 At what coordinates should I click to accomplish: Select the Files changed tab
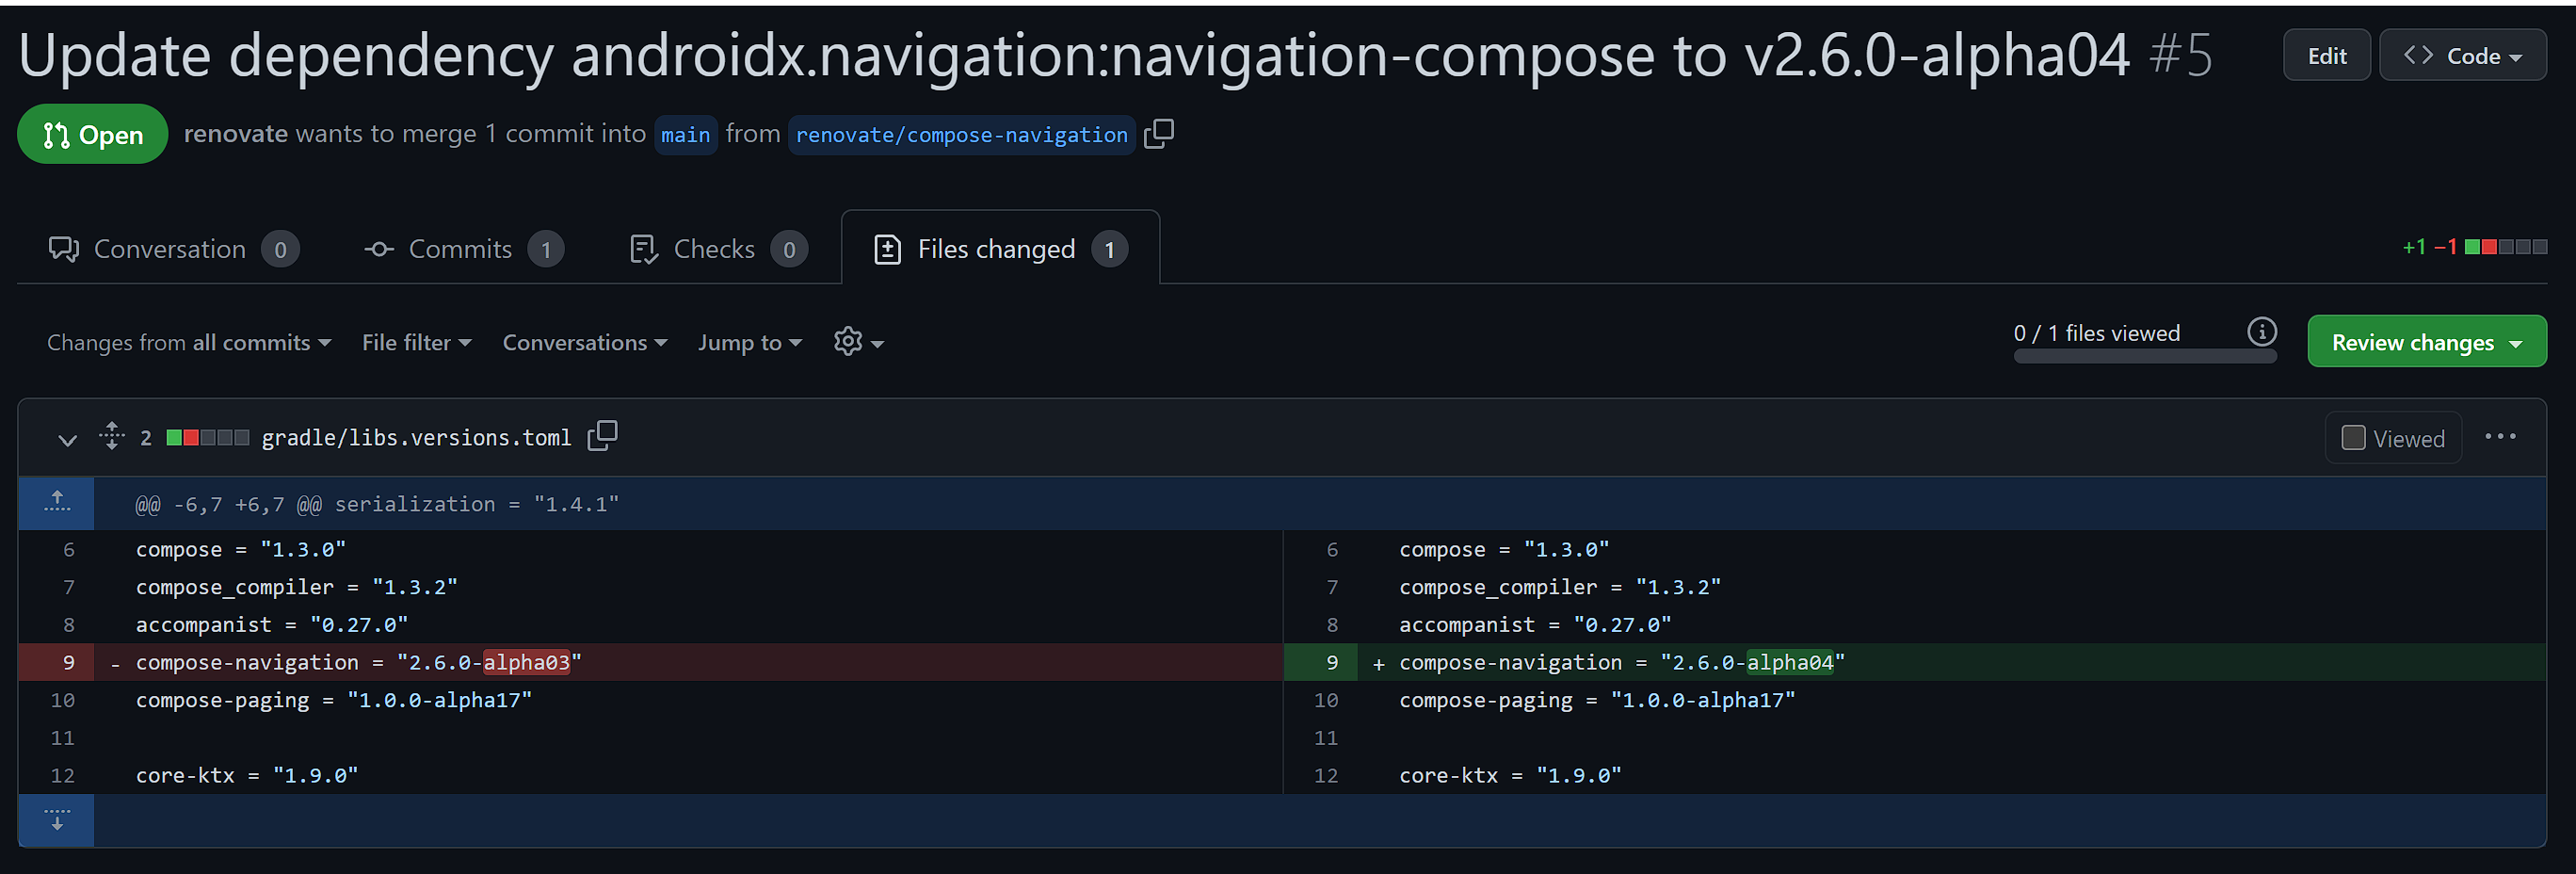tap(1000, 249)
